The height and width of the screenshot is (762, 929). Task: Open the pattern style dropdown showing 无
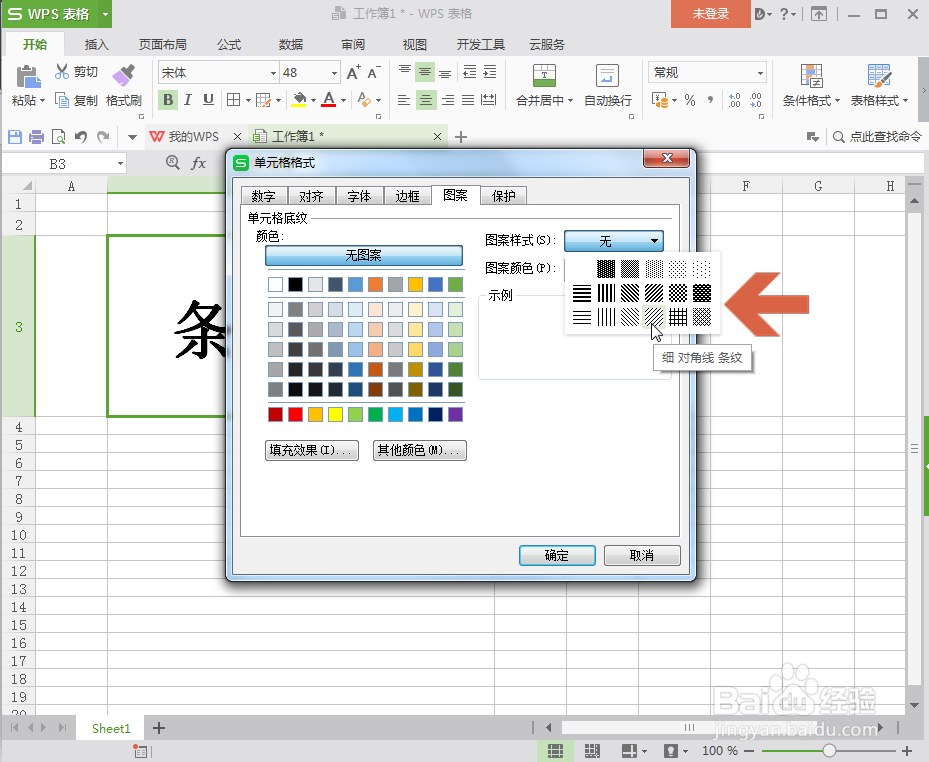tap(614, 241)
